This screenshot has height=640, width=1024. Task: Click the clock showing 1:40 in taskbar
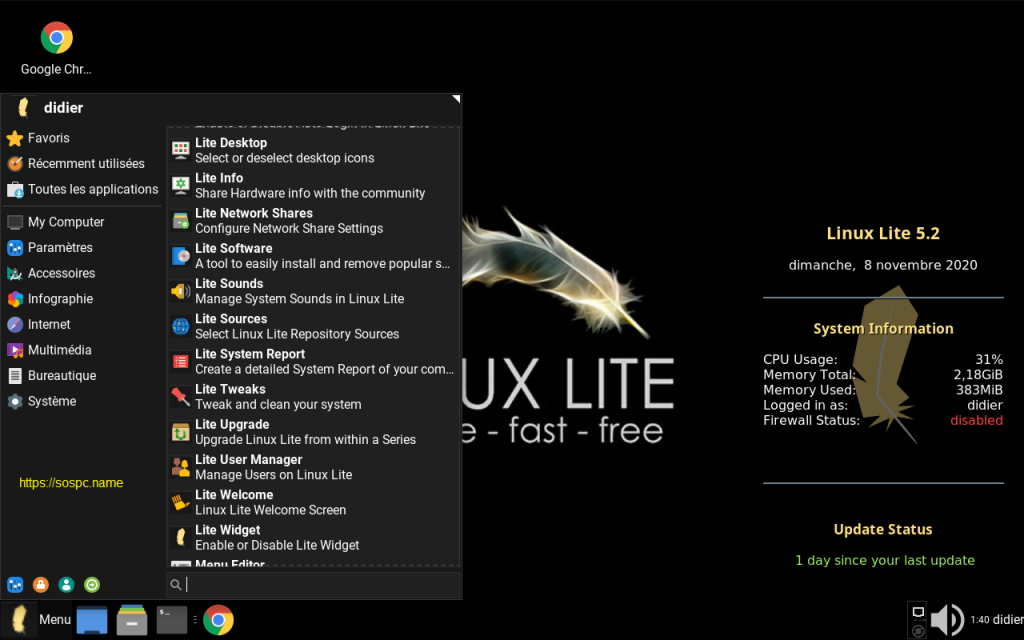(980, 620)
